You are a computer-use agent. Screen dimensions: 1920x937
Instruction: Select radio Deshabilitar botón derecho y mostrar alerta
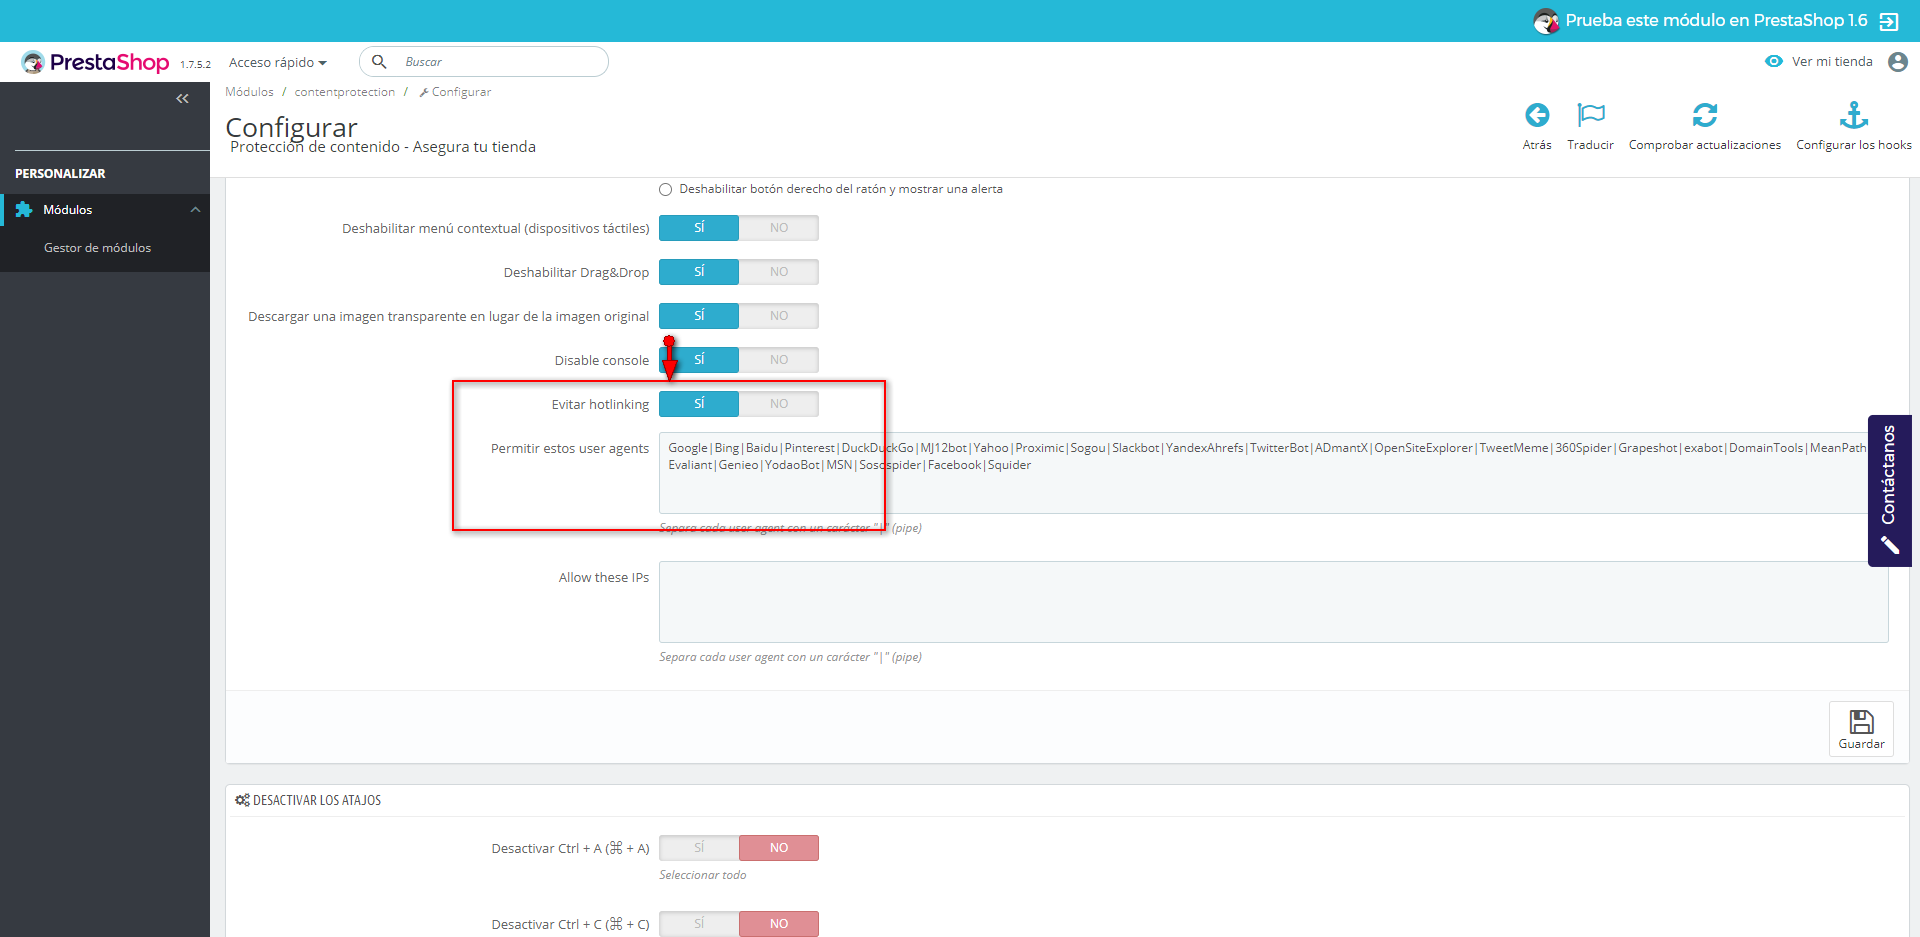click(666, 189)
